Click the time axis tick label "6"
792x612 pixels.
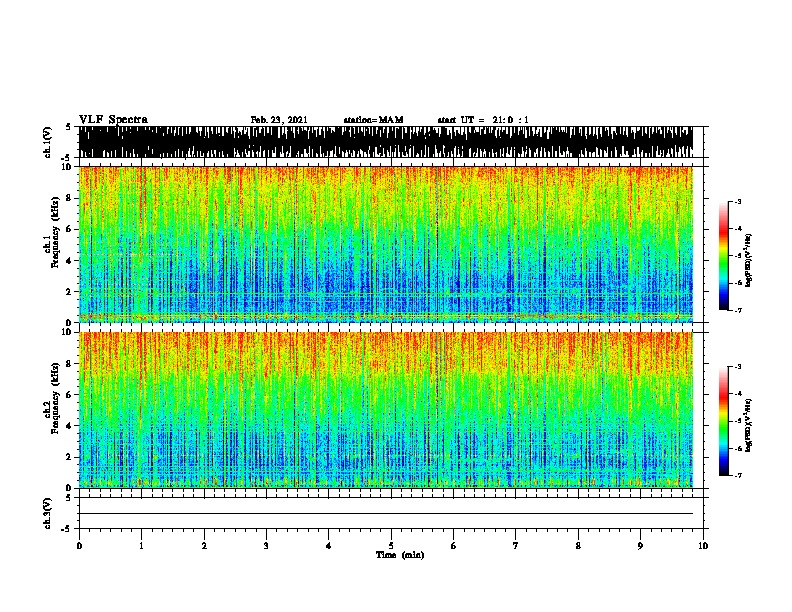(454, 545)
